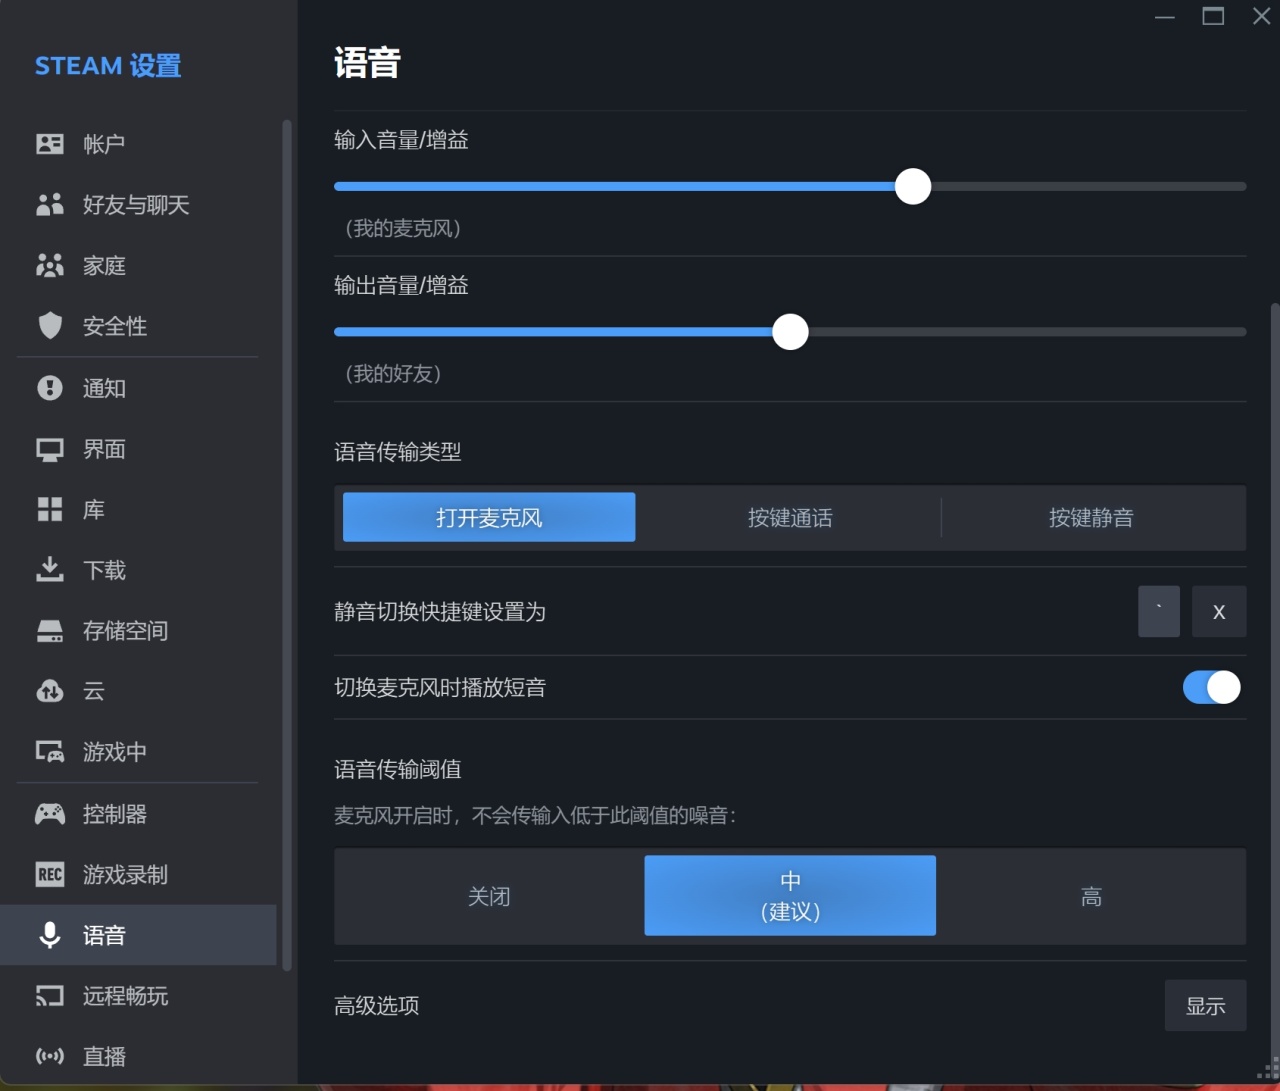The height and width of the screenshot is (1091, 1280).
Task: Click the 游戏中 overlay icon
Action: [x=50, y=752]
